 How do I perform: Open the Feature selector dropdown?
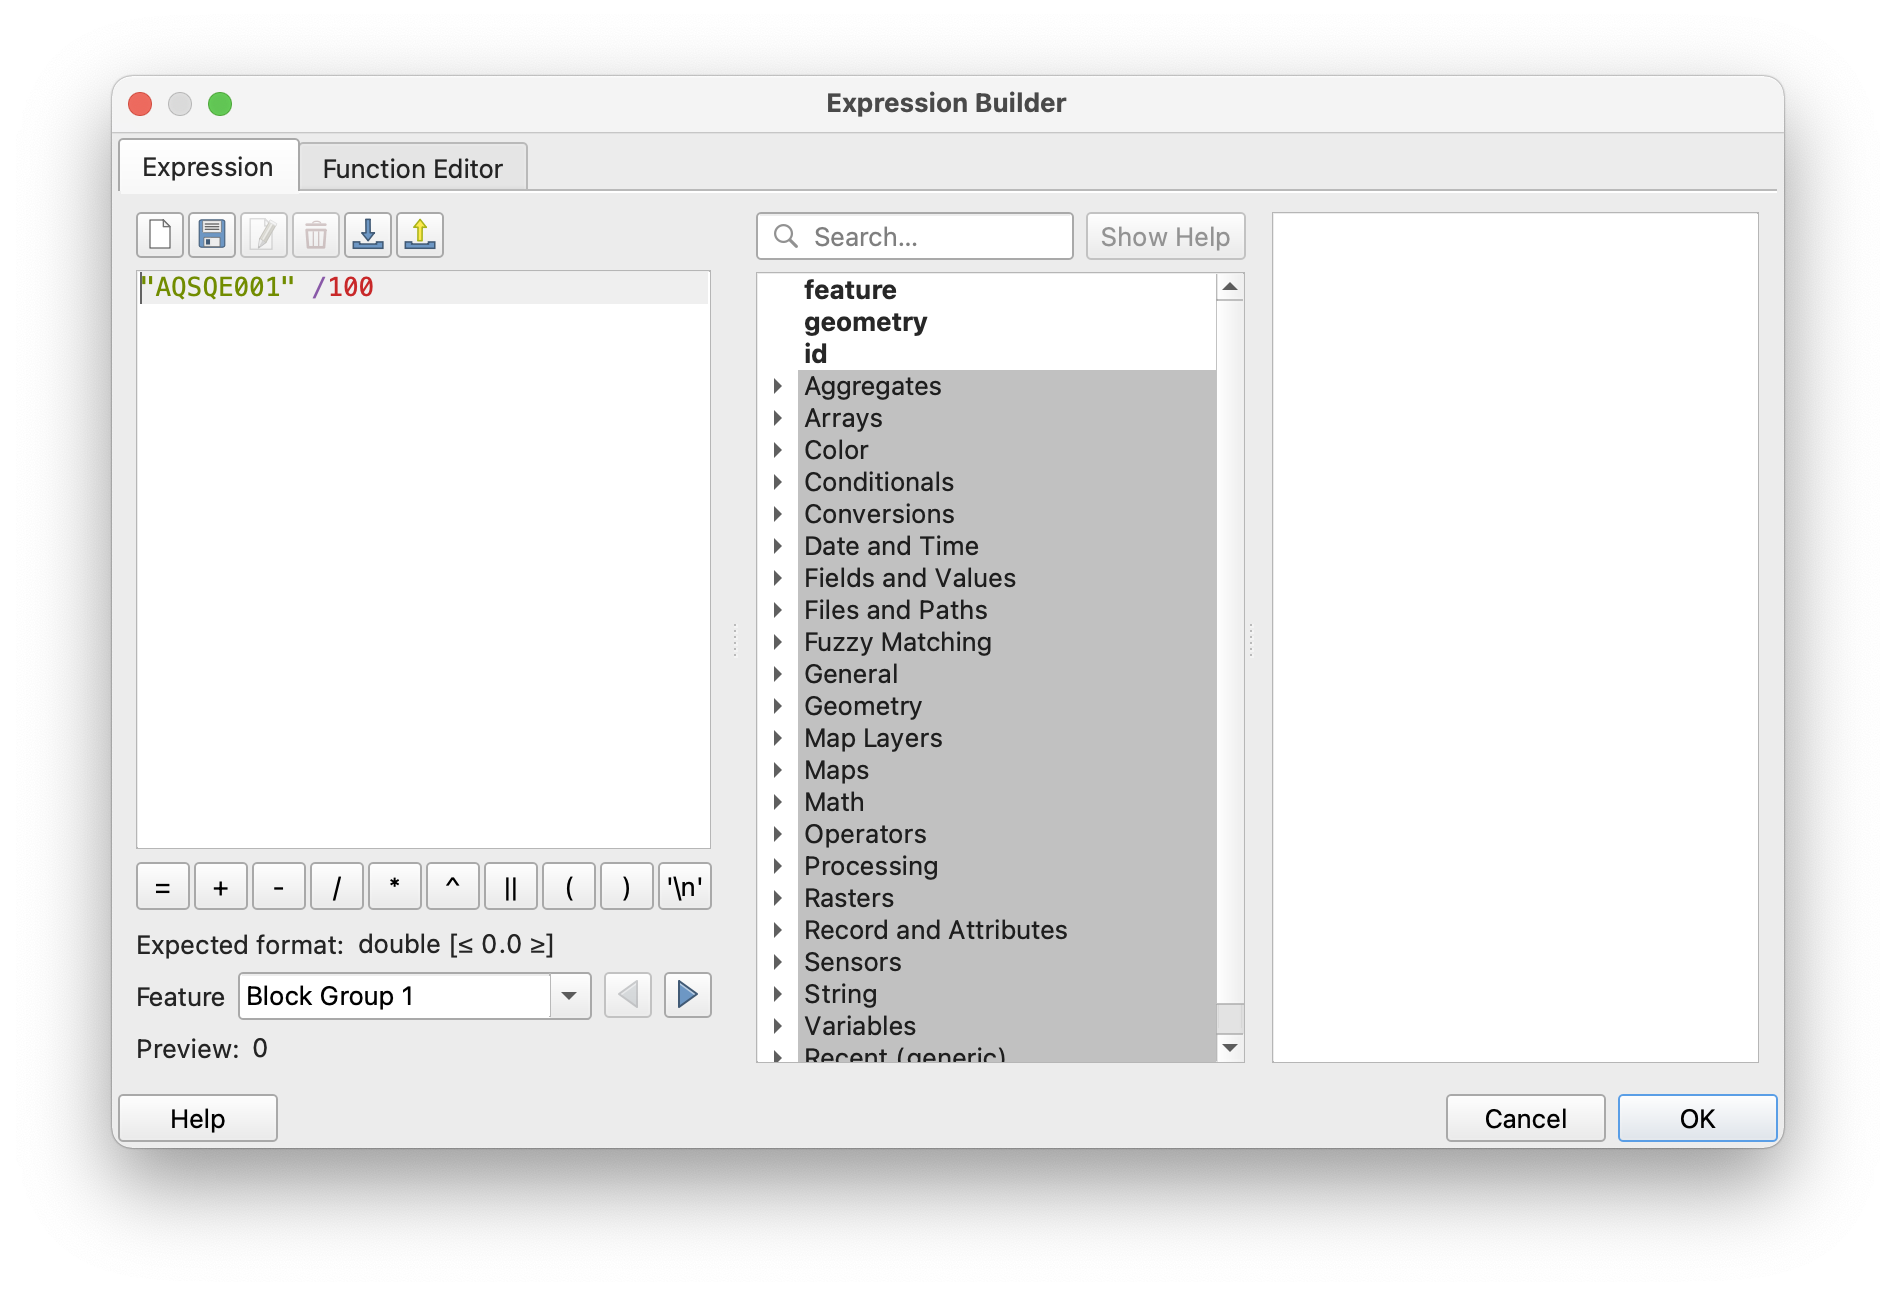coord(568,996)
